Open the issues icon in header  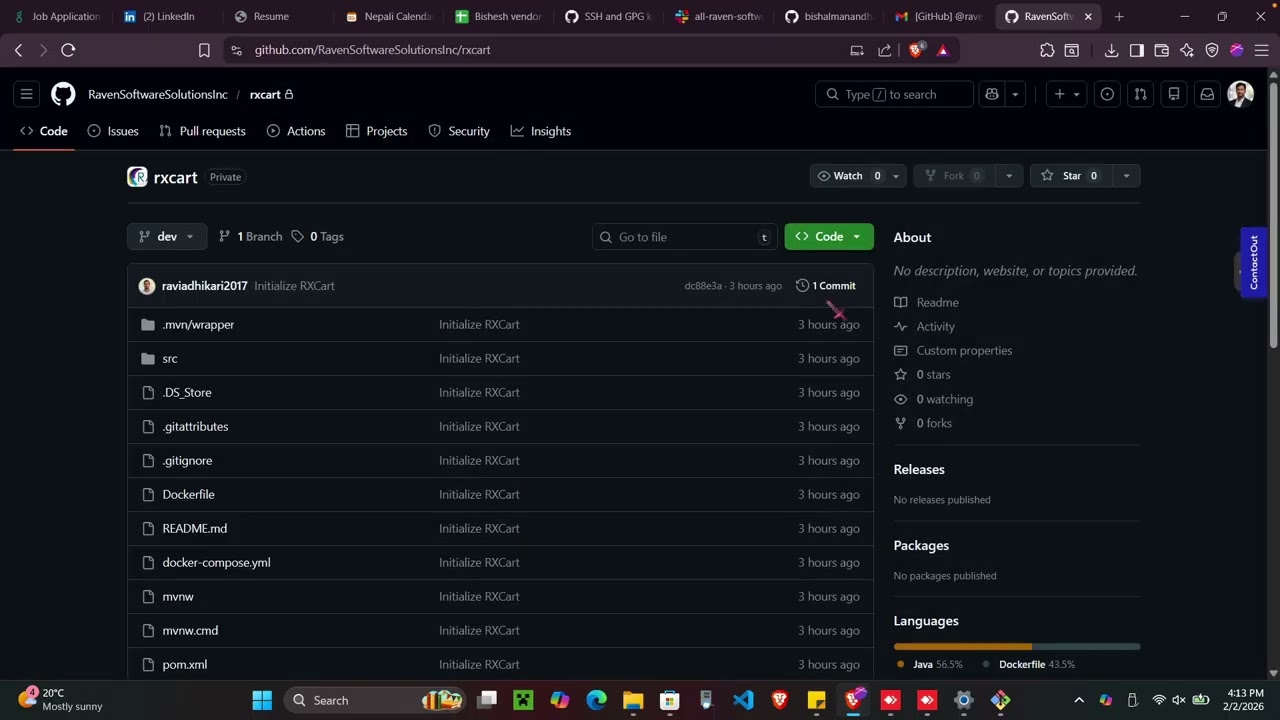coord(1107,94)
